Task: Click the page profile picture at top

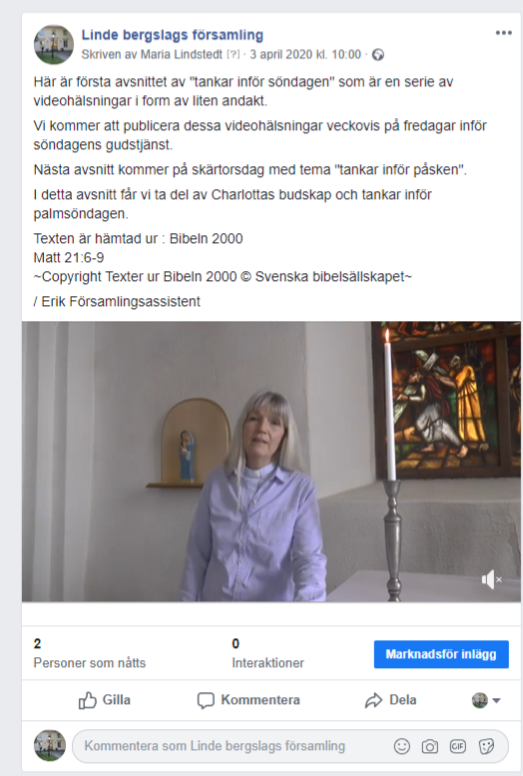Action: point(53,45)
